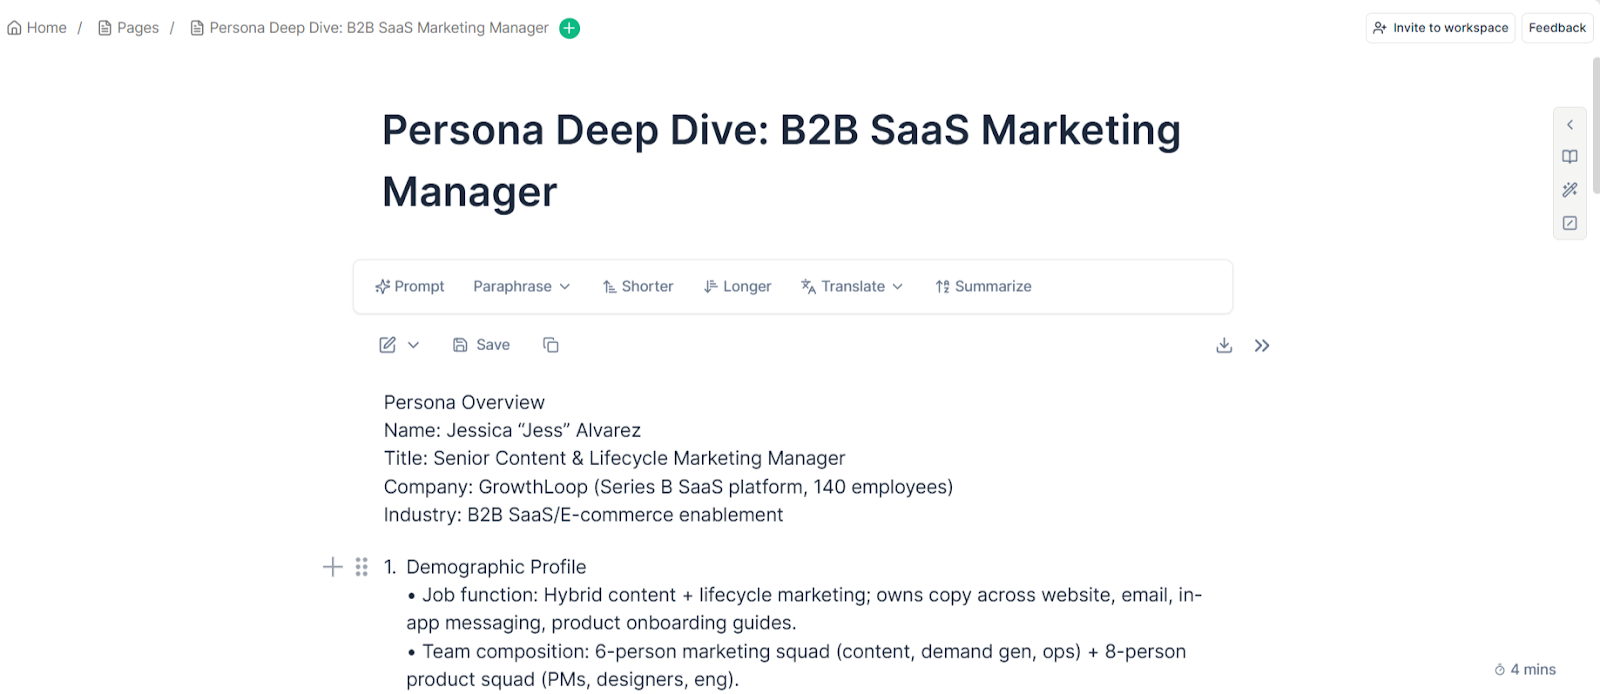
Task: Click the Save button
Action: point(481,345)
